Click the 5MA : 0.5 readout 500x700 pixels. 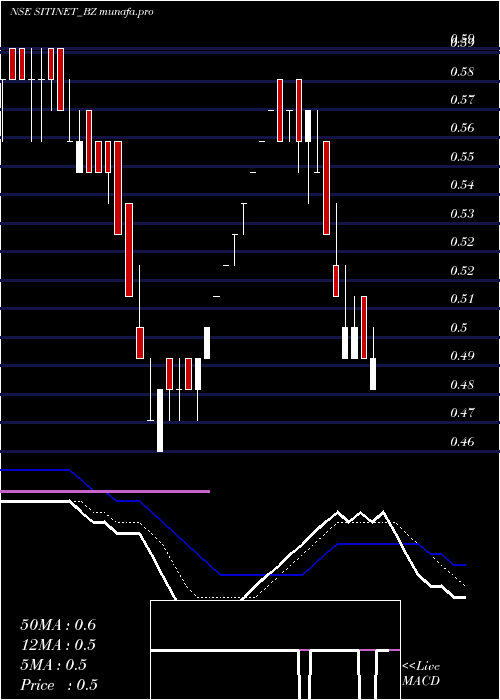[54, 665]
